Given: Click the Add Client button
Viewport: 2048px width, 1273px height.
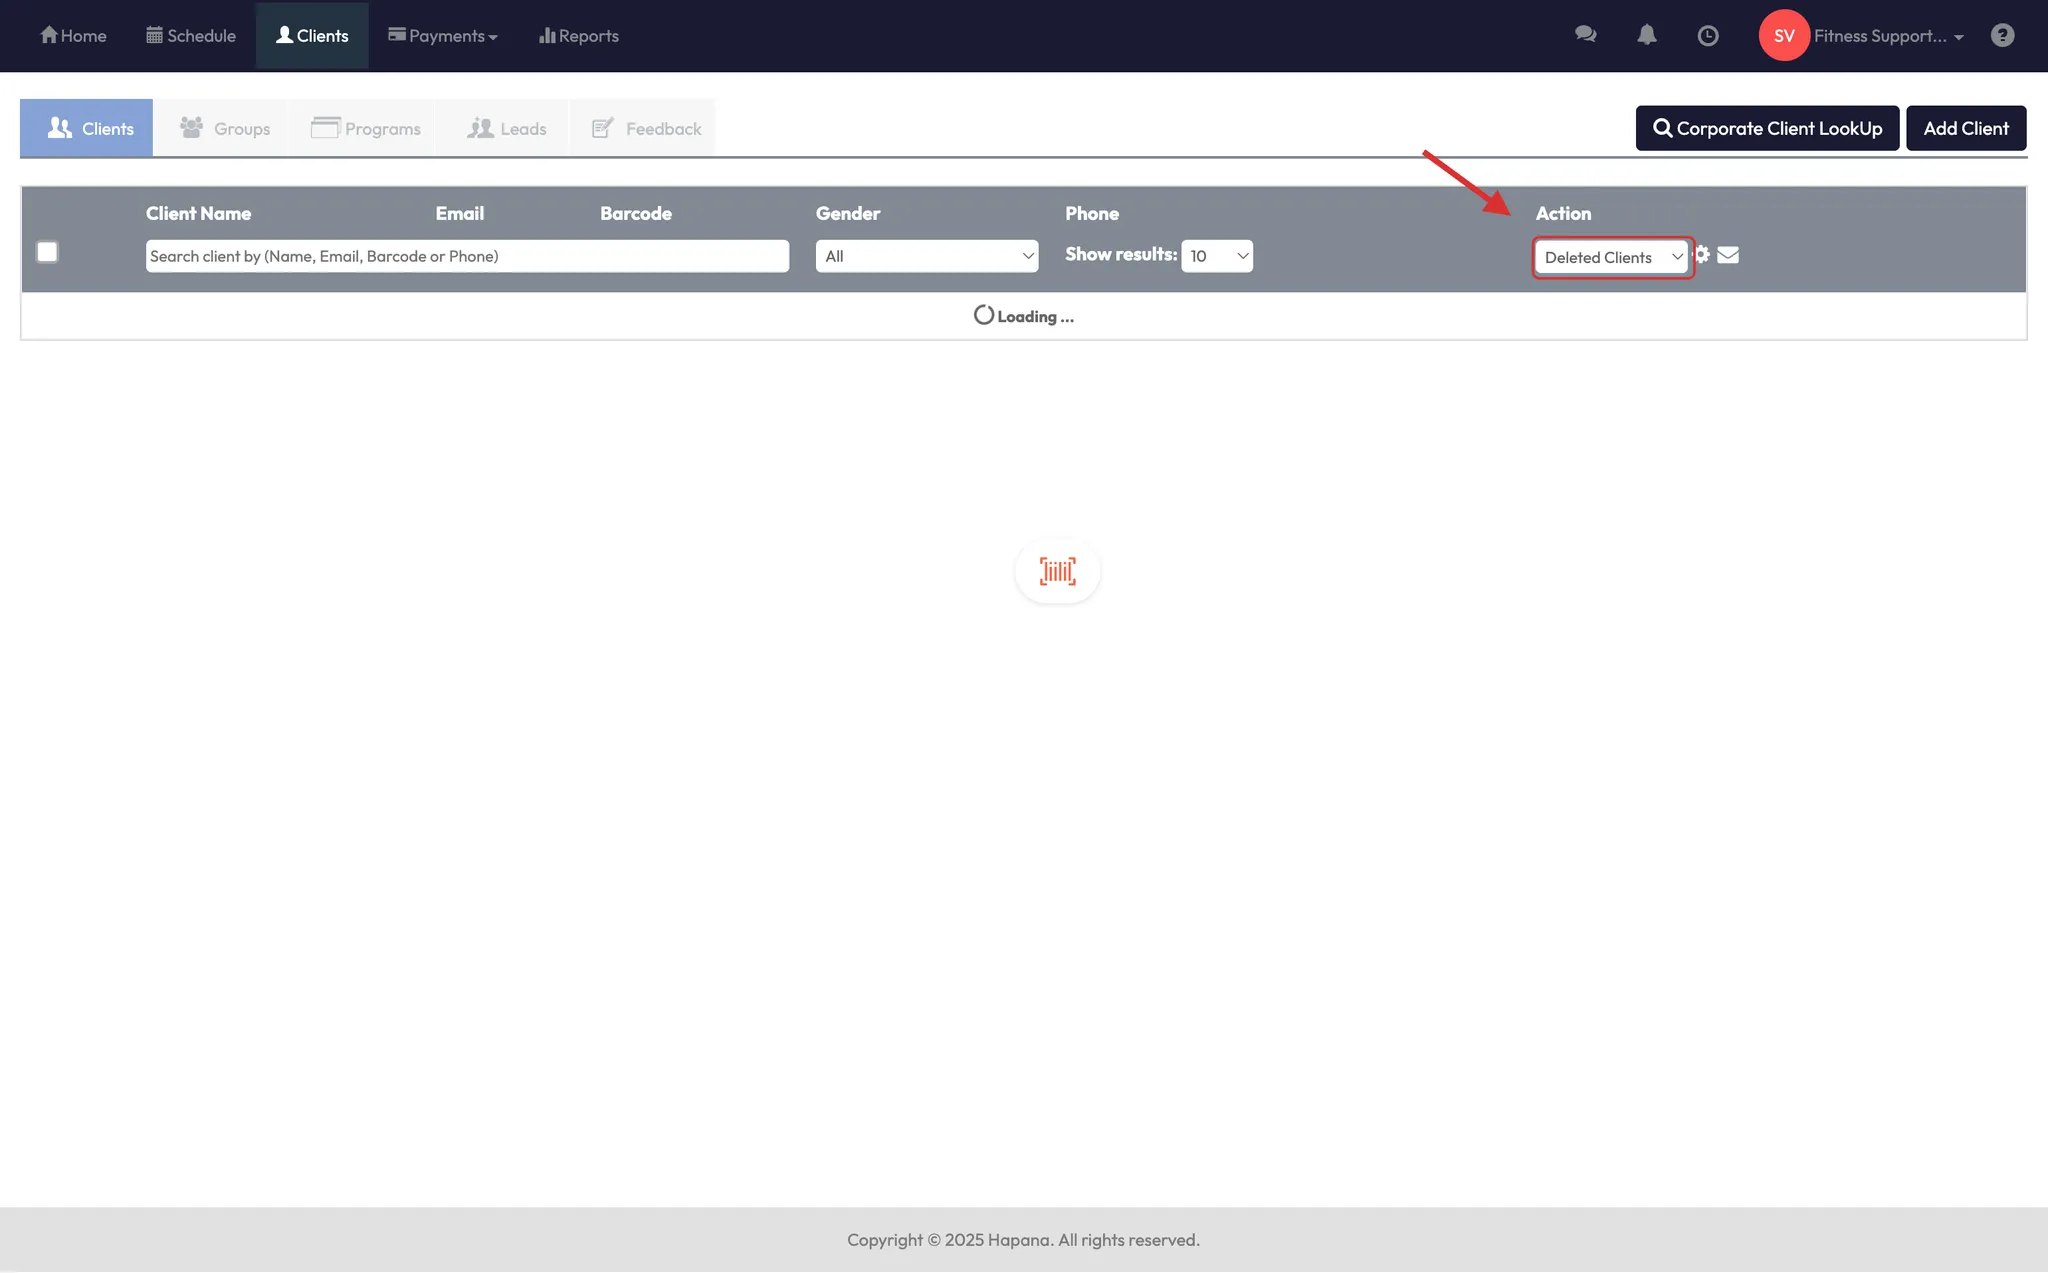Looking at the screenshot, I should pyautogui.click(x=1965, y=128).
